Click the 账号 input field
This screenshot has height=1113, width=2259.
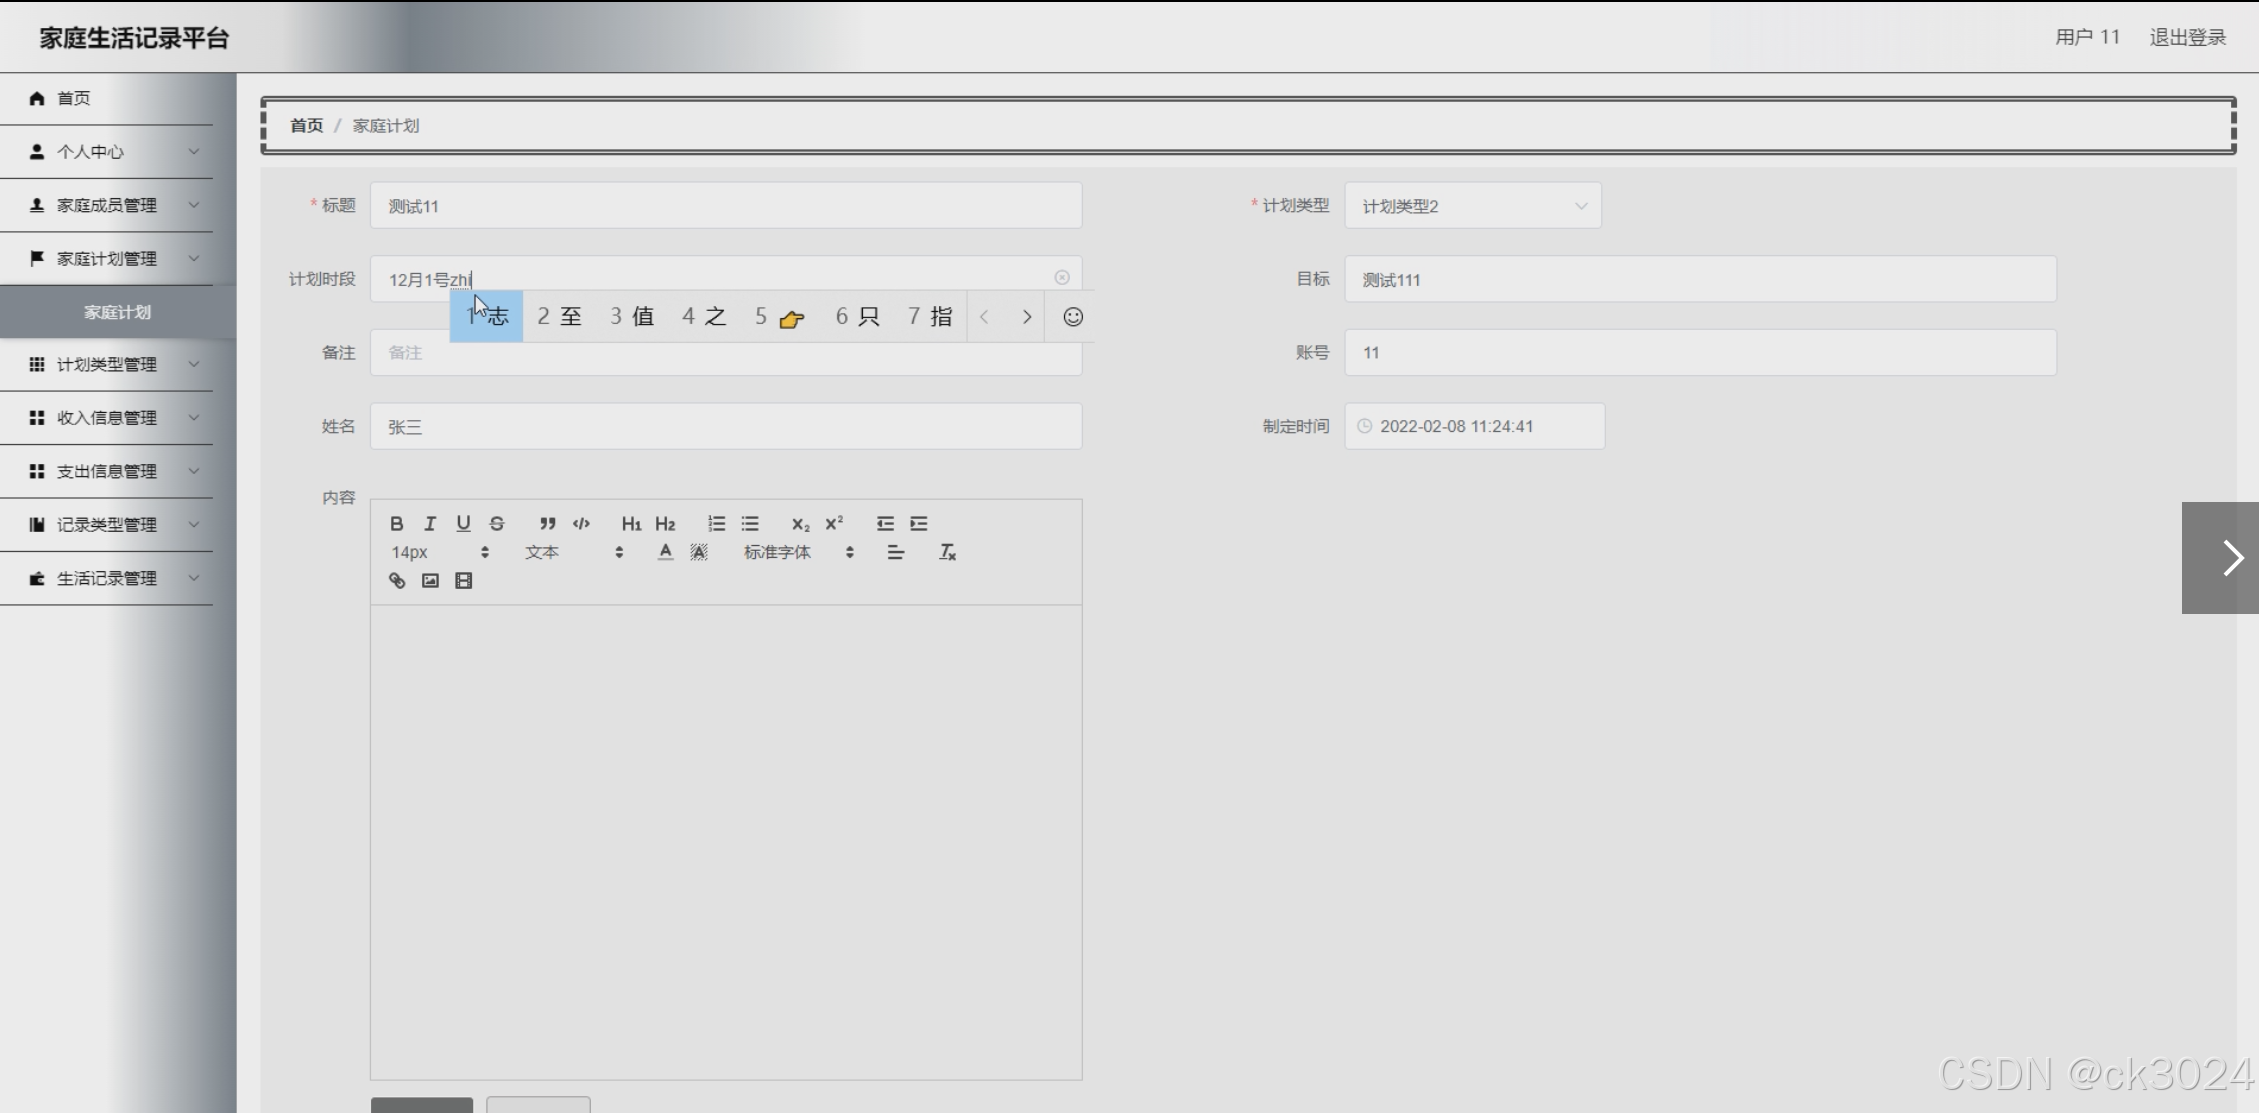tap(1700, 352)
